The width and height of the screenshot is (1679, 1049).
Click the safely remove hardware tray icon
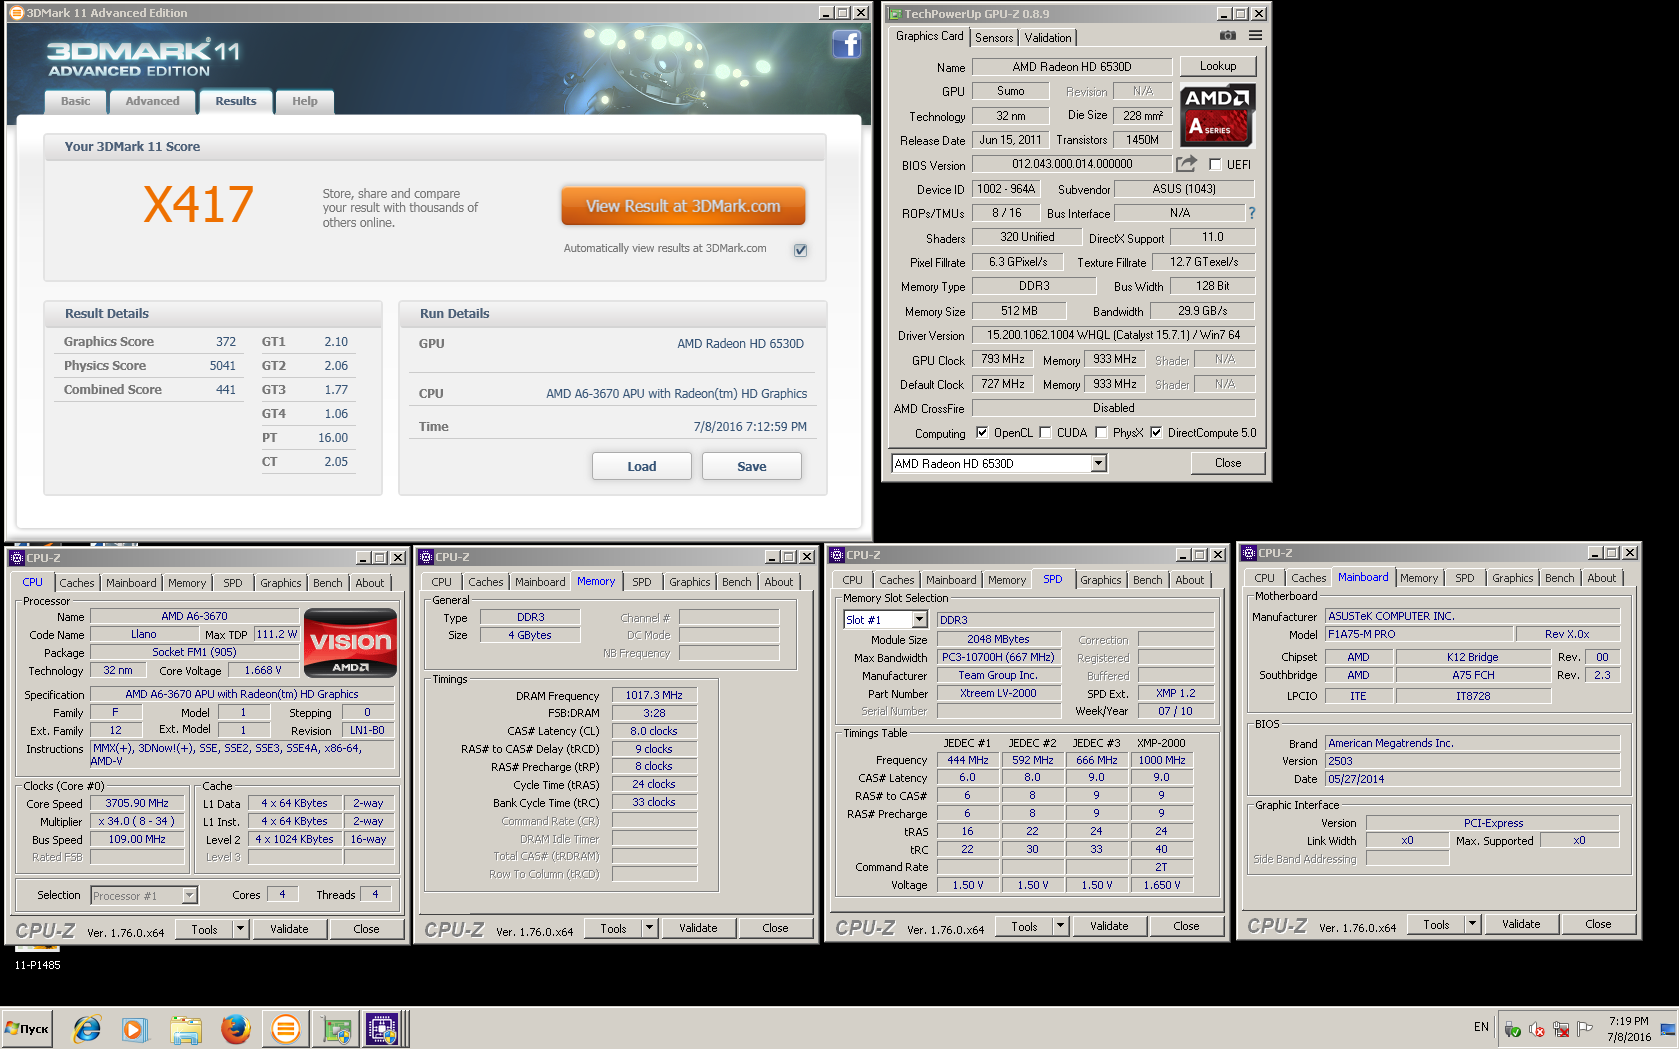(1513, 1029)
